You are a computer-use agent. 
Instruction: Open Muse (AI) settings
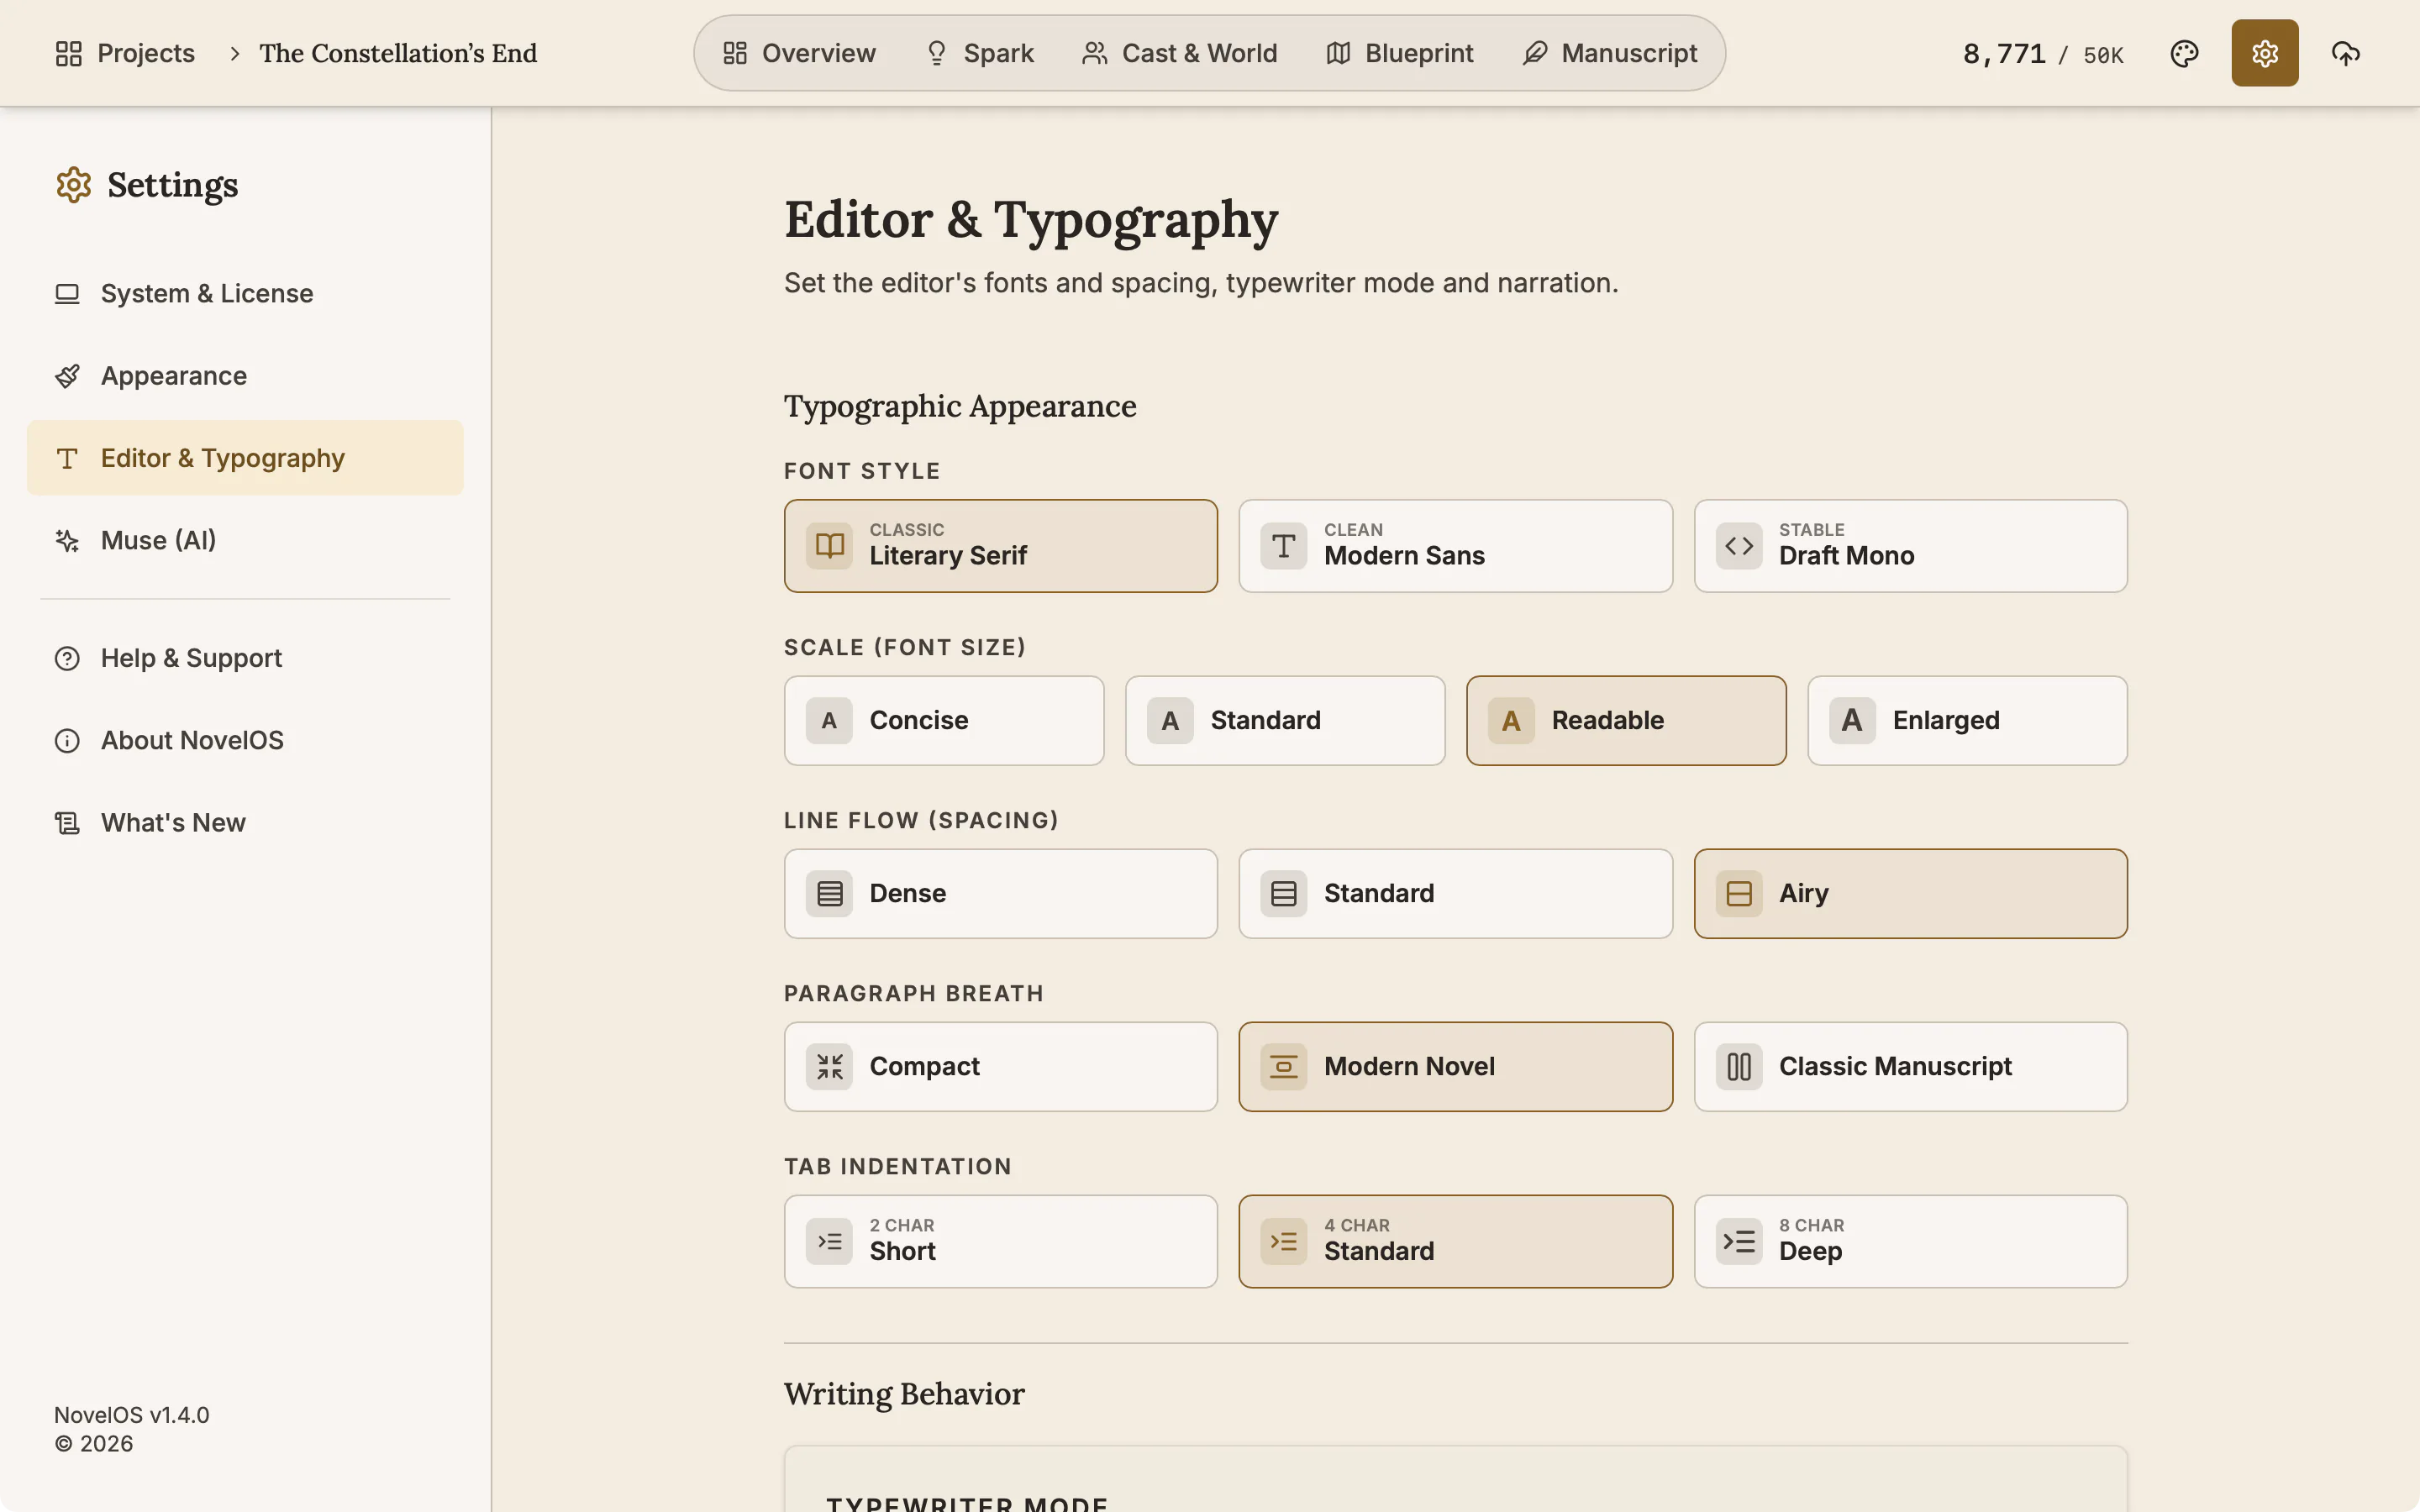pos(245,540)
